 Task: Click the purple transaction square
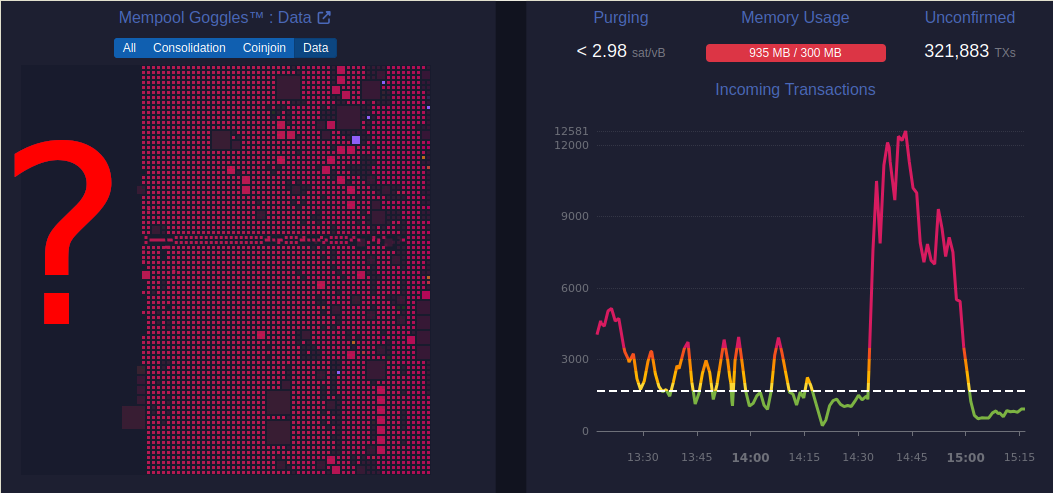(355, 140)
